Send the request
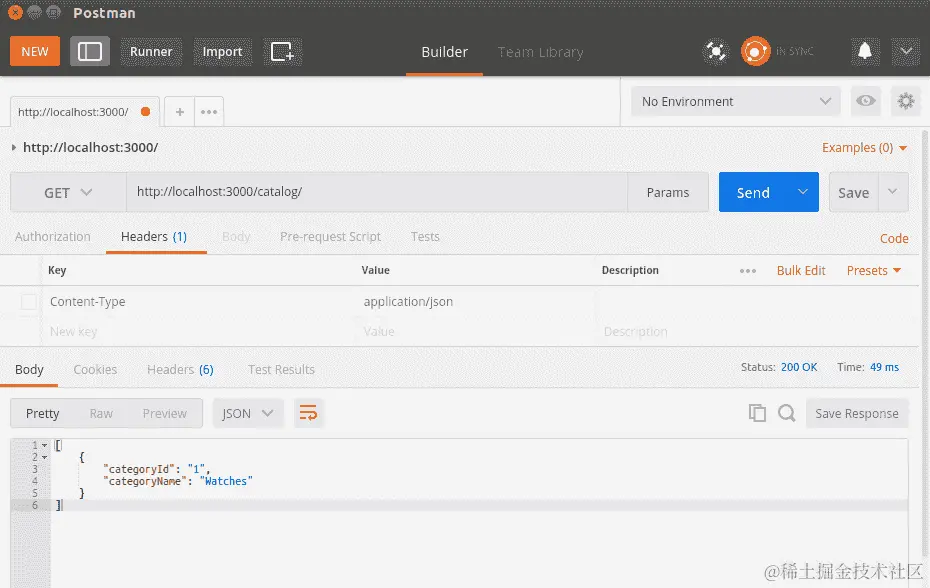 click(753, 192)
